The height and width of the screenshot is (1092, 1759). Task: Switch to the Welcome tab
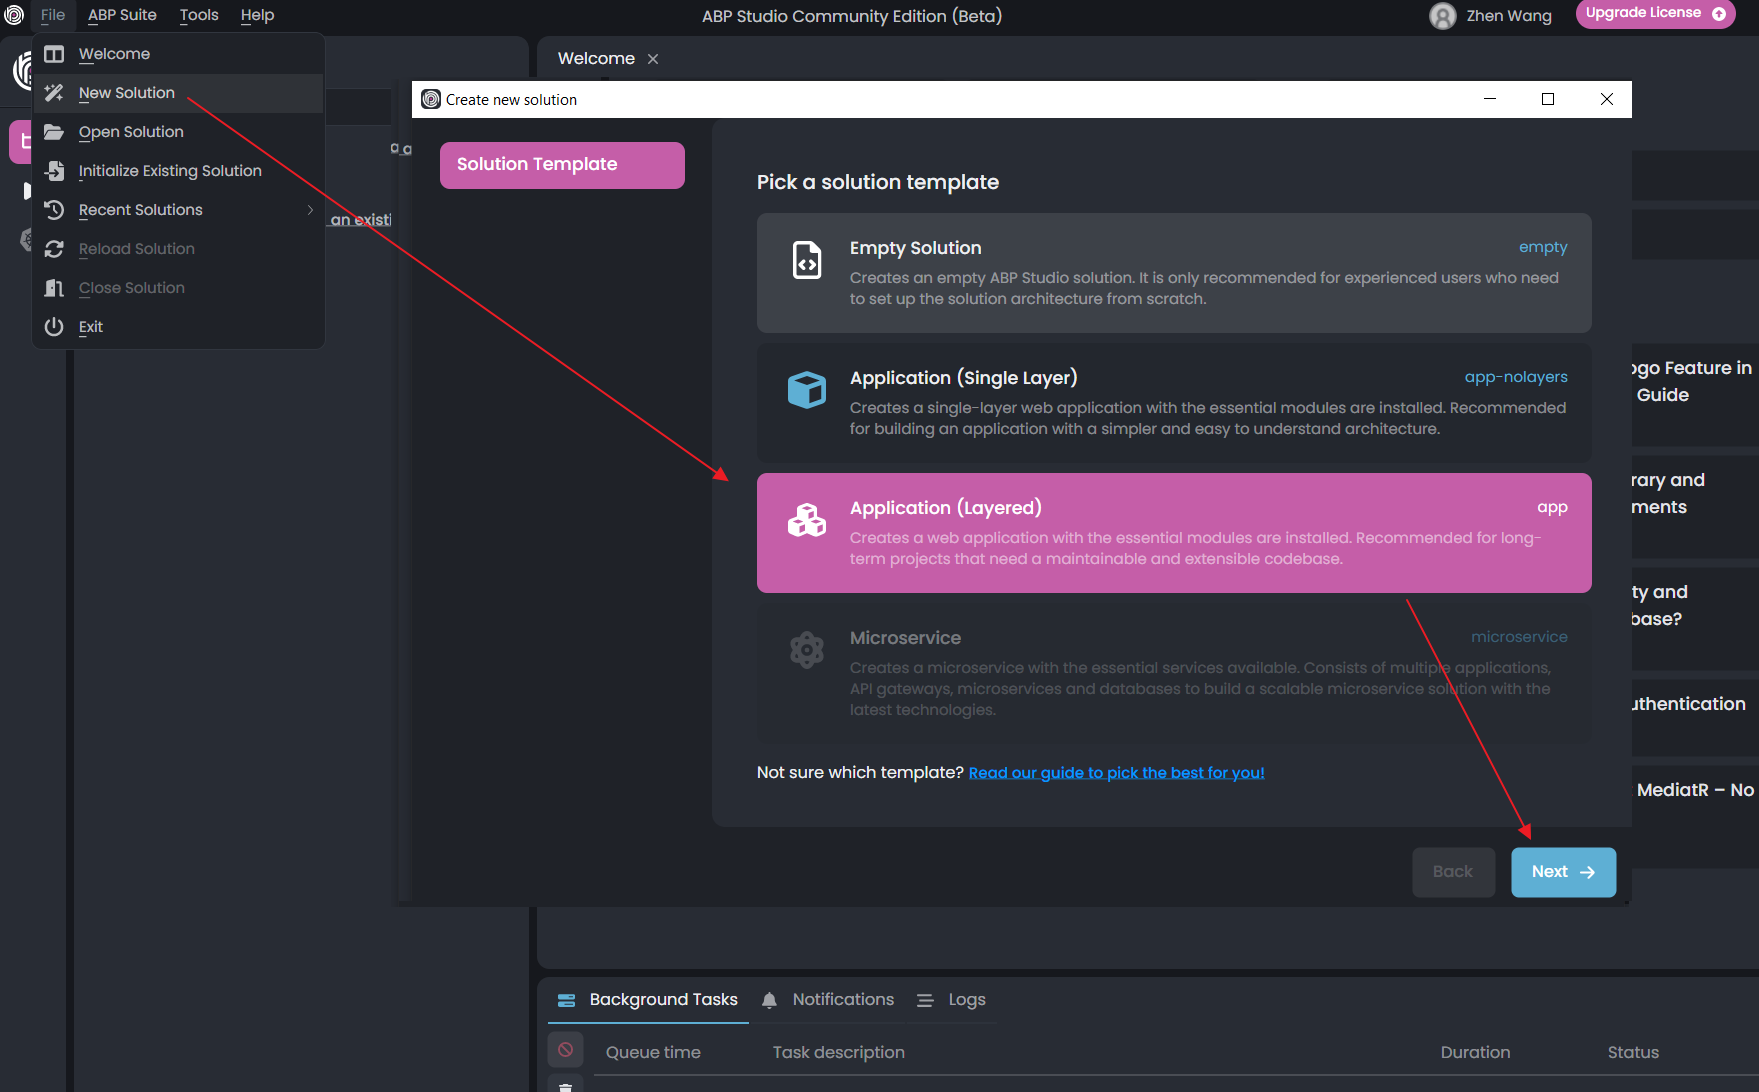pos(596,59)
